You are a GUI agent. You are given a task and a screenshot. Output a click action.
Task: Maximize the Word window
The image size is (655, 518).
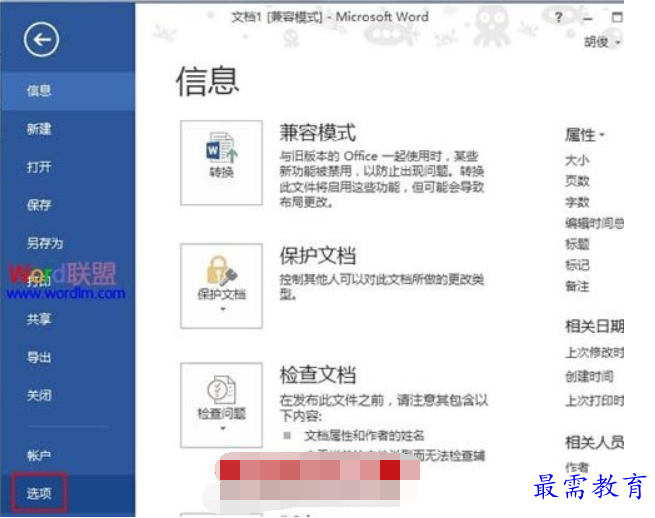[x=617, y=18]
